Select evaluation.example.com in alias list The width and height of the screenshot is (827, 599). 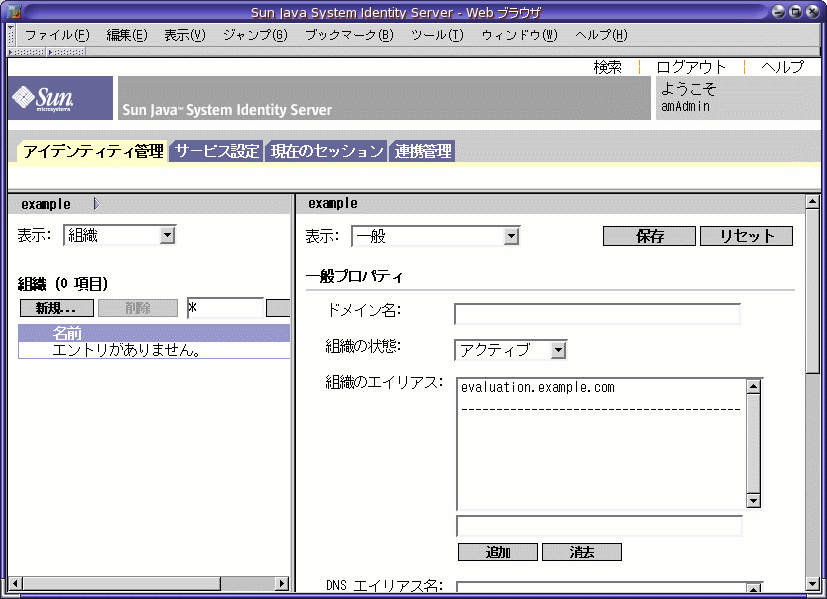(x=537, y=388)
